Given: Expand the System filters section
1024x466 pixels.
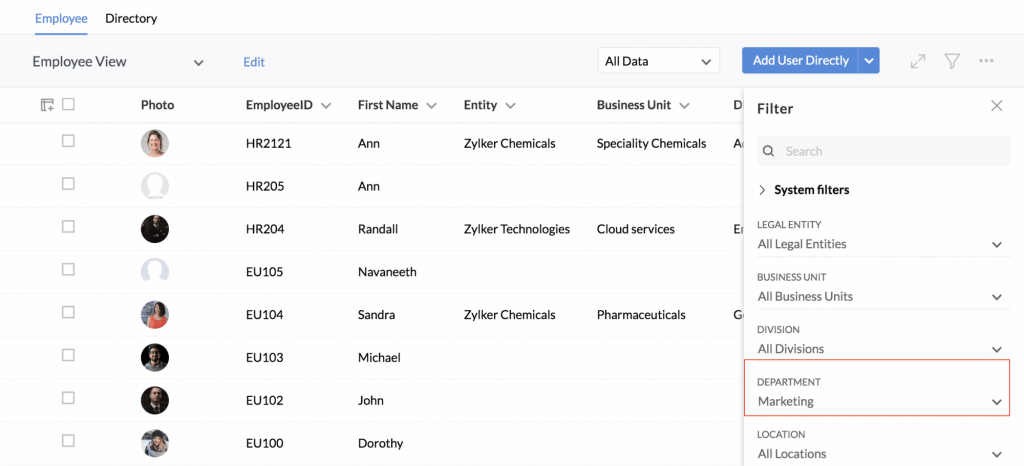Looking at the screenshot, I should click(804, 190).
